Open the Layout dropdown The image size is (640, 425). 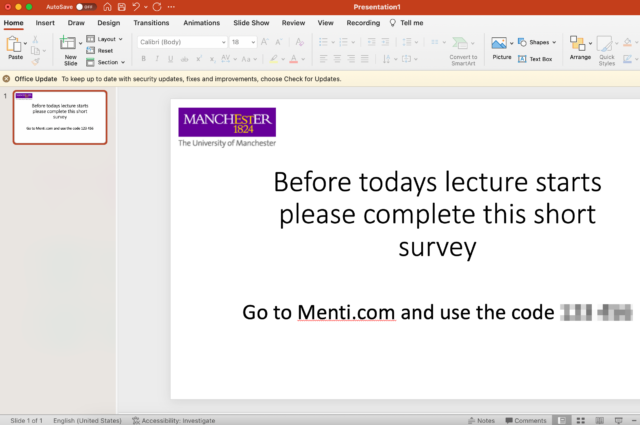(x=104, y=39)
